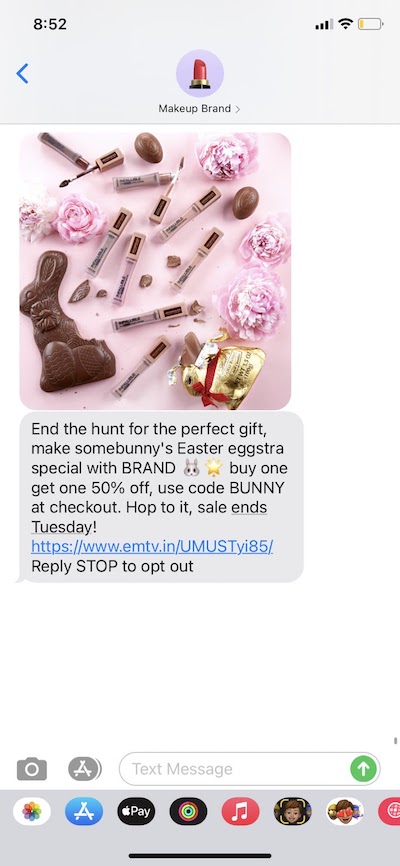Open the Memoji stickers icon
The height and width of the screenshot is (866, 400).
pos(345,811)
